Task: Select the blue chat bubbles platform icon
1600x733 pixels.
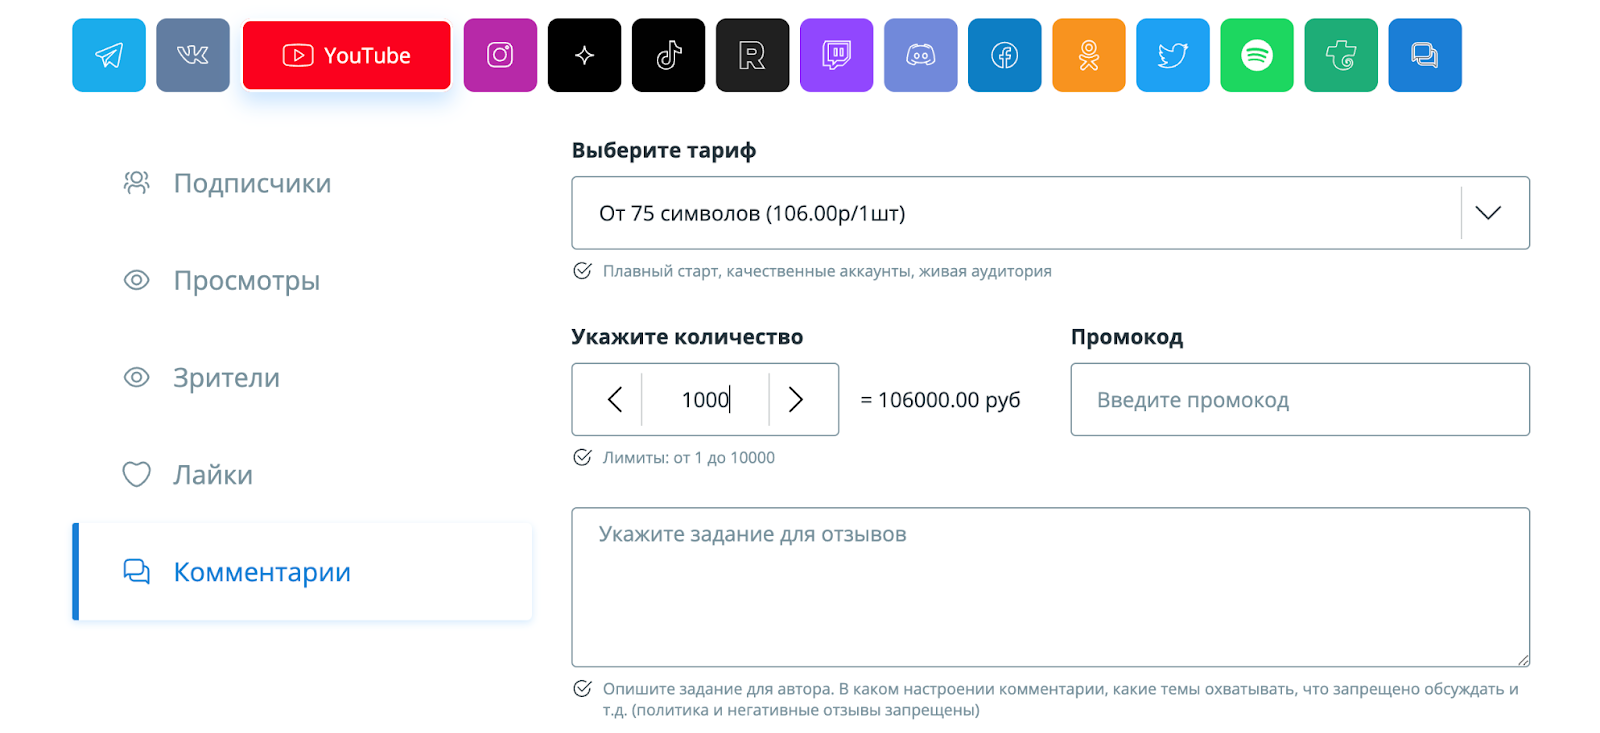Action: (x=1425, y=55)
